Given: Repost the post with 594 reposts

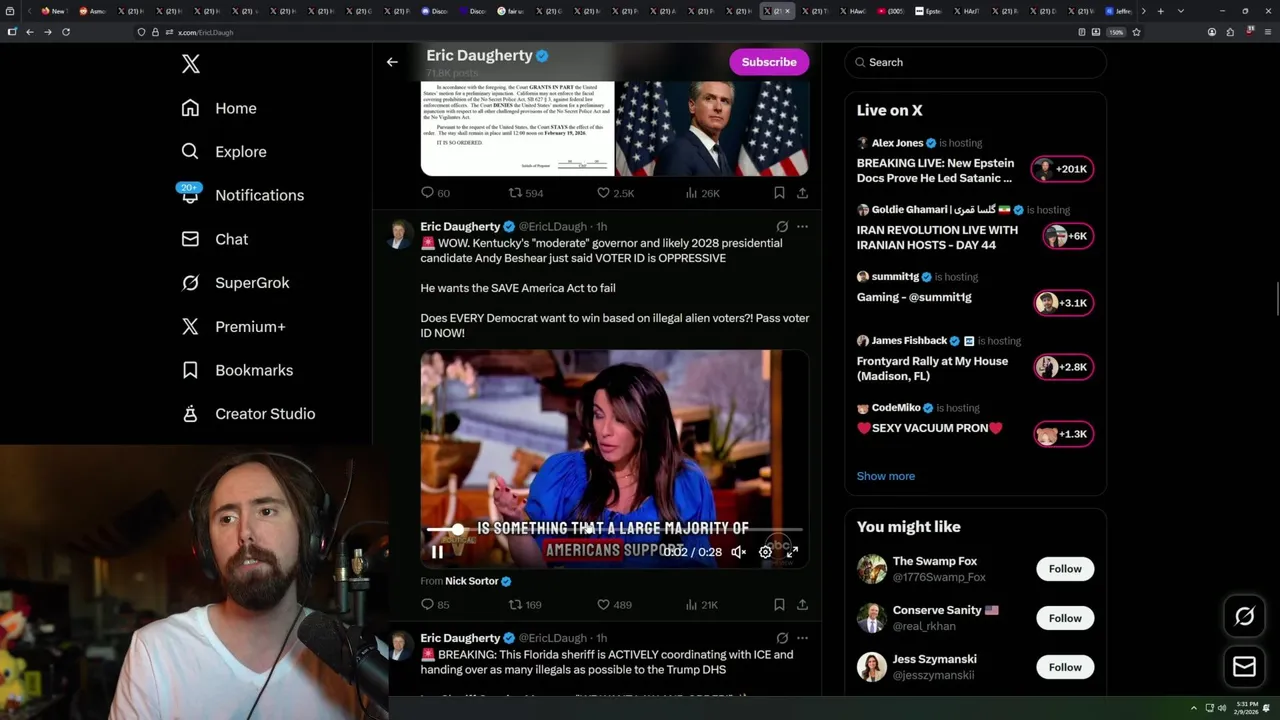Looking at the screenshot, I should pyautogui.click(x=526, y=193).
